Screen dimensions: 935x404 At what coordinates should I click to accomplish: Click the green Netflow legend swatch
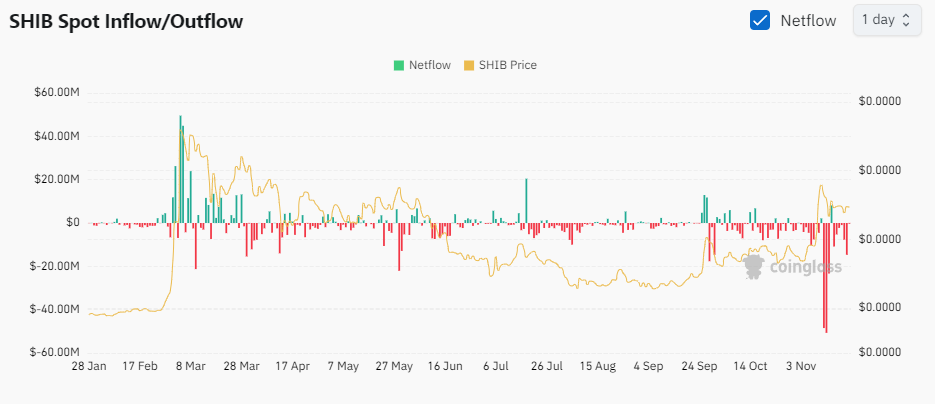click(398, 66)
